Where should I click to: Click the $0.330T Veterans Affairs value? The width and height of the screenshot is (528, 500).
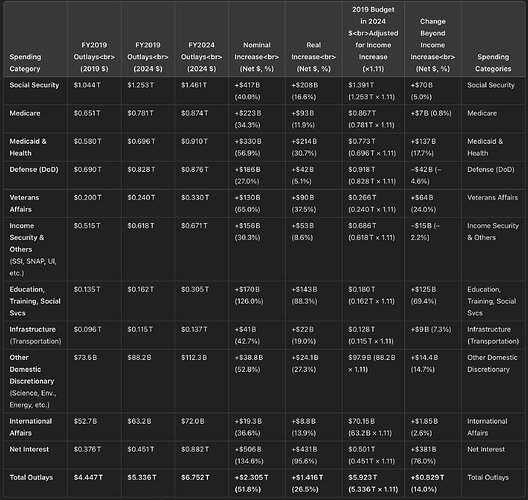pyautogui.click(x=195, y=198)
